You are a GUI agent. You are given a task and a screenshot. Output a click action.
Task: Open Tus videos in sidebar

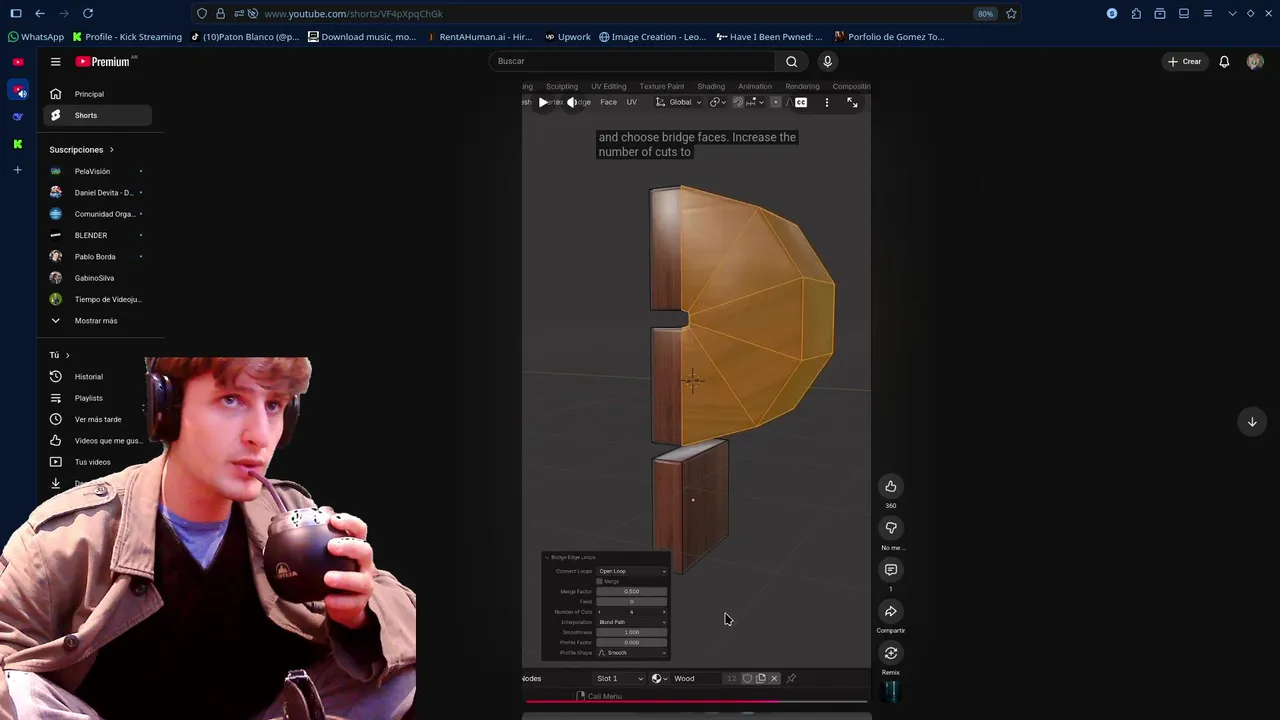point(97,462)
